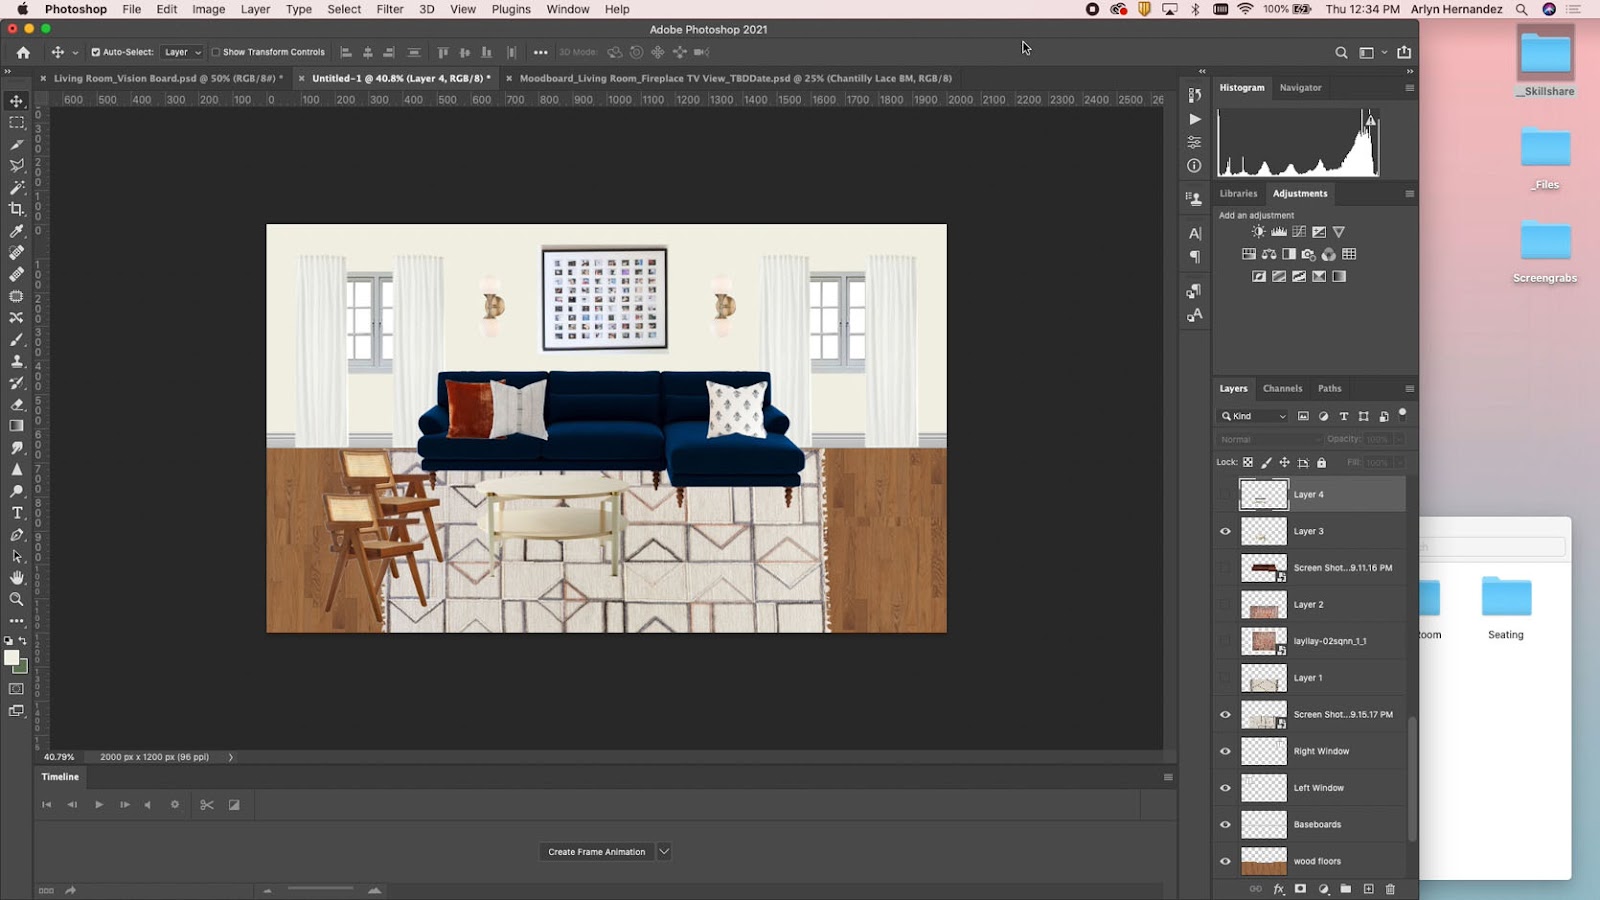The width and height of the screenshot is (1600, 900).
Task: Click the Create Frame Animation button
Action: pos(596,852)
